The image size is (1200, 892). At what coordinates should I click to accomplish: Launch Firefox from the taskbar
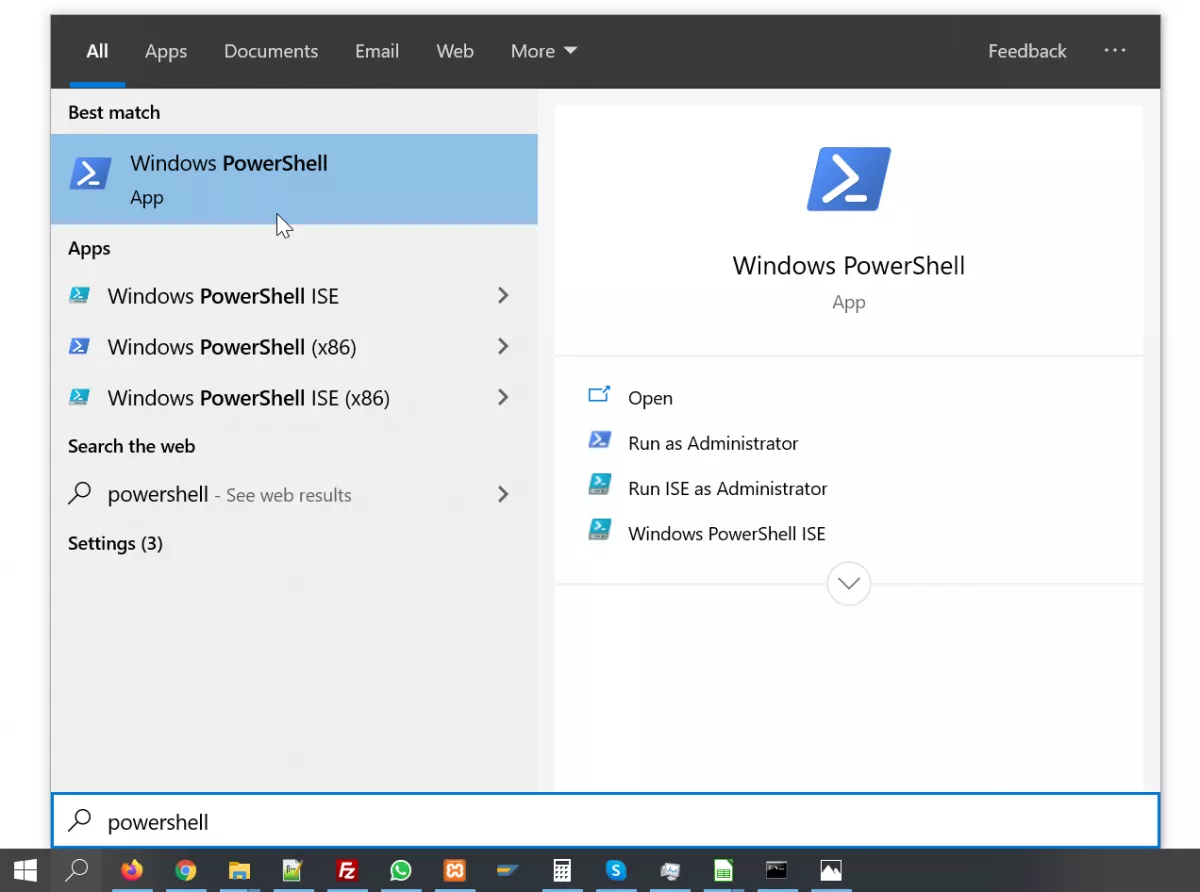coord(132,870)
